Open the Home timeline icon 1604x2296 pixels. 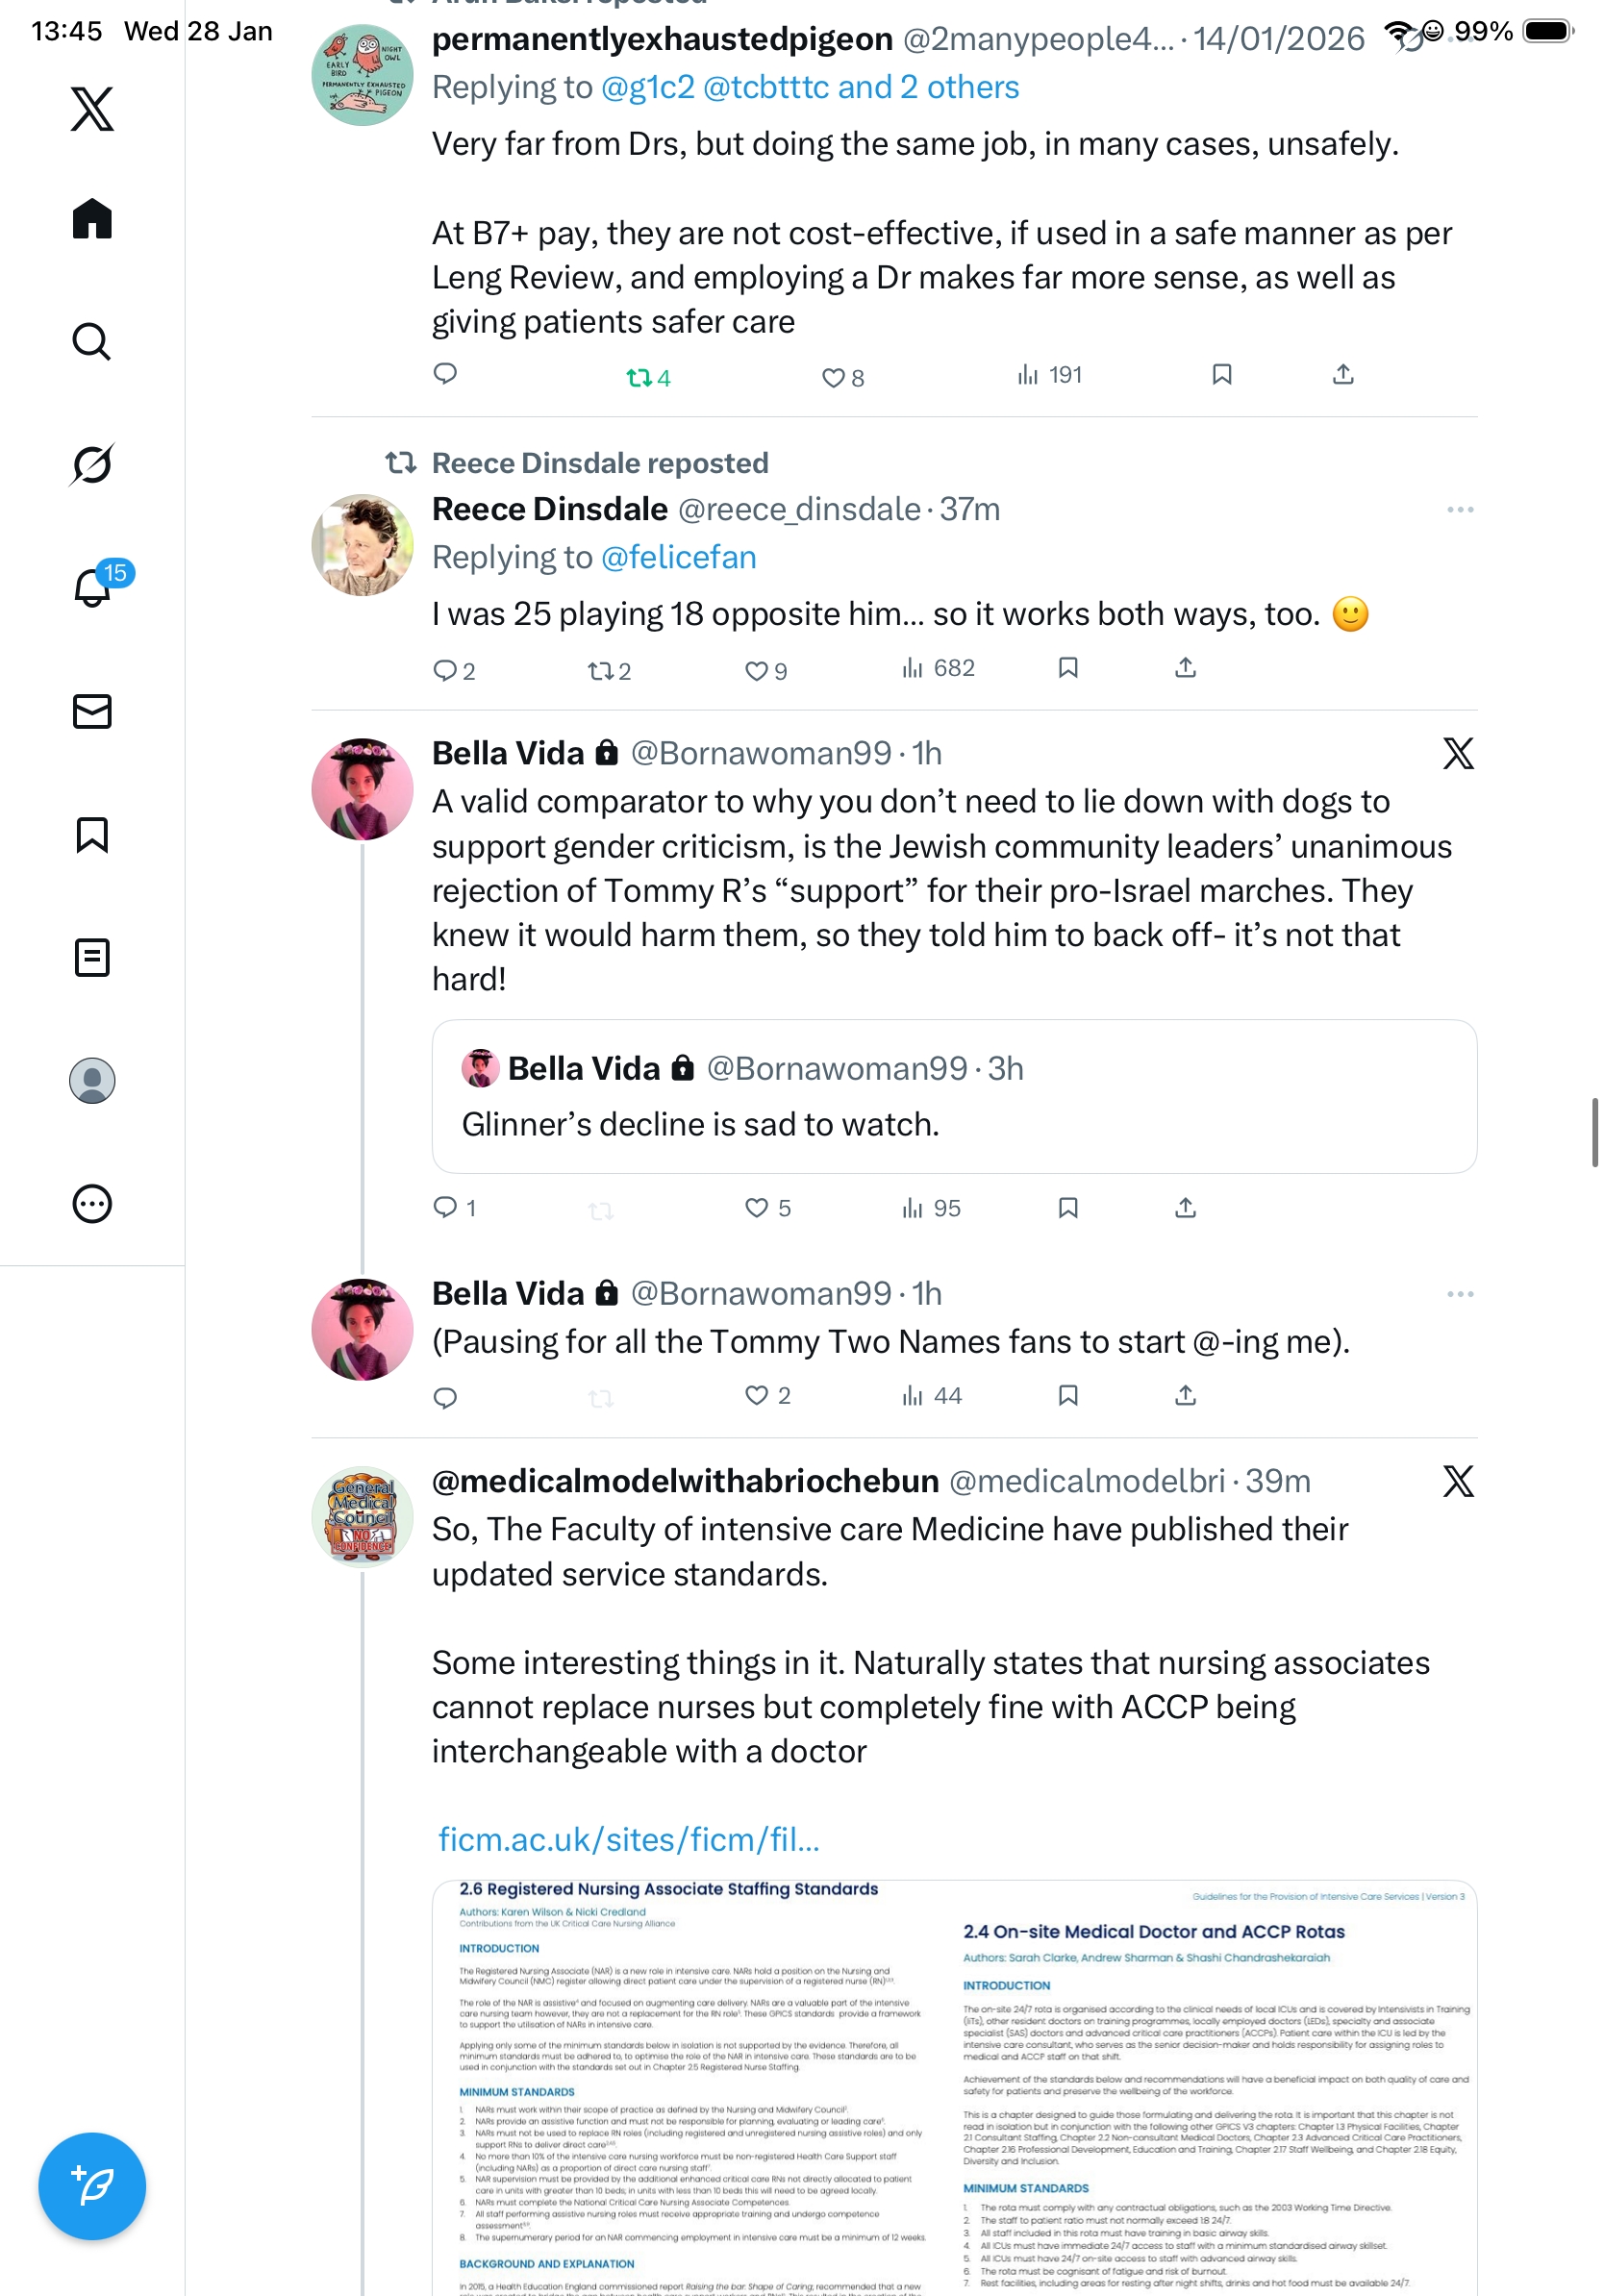click(x=92, y=219)
